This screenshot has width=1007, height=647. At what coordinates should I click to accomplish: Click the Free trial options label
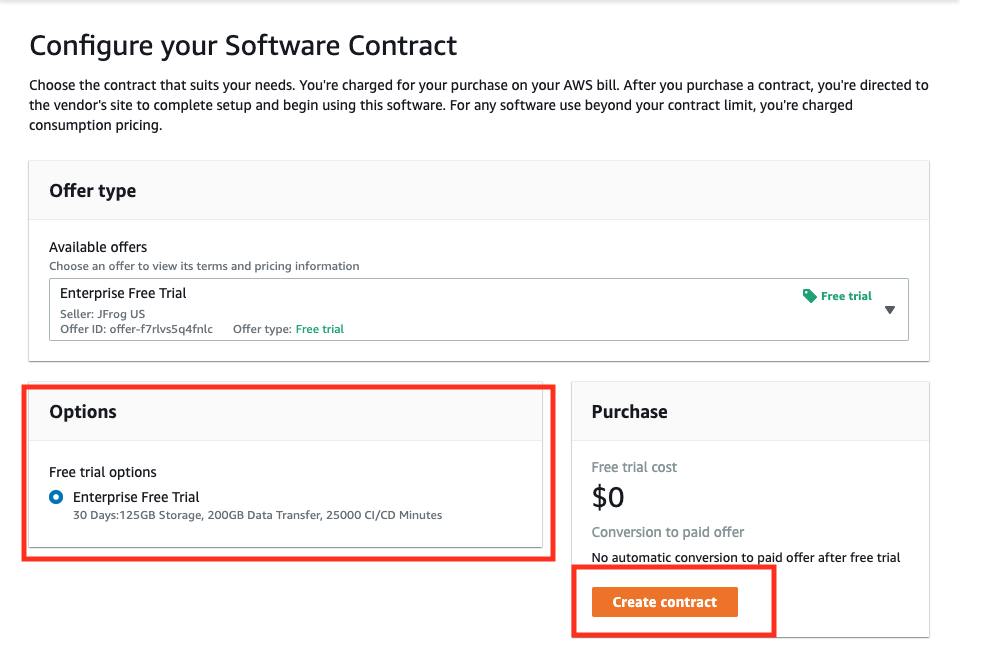[103, 472]
